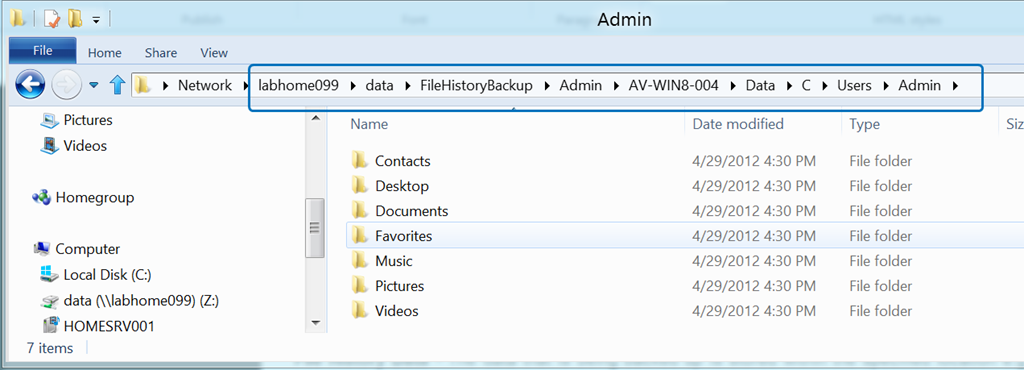Image resolution: width=1024 pixels, height=370 pixels.
Task: Open the Share ribbon tab
Action: [x=161, y=53]
